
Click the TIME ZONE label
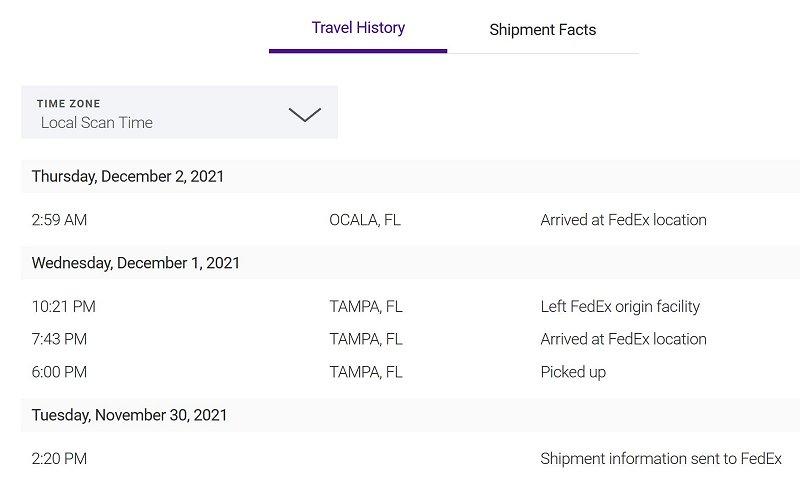[x=68, y=104]
